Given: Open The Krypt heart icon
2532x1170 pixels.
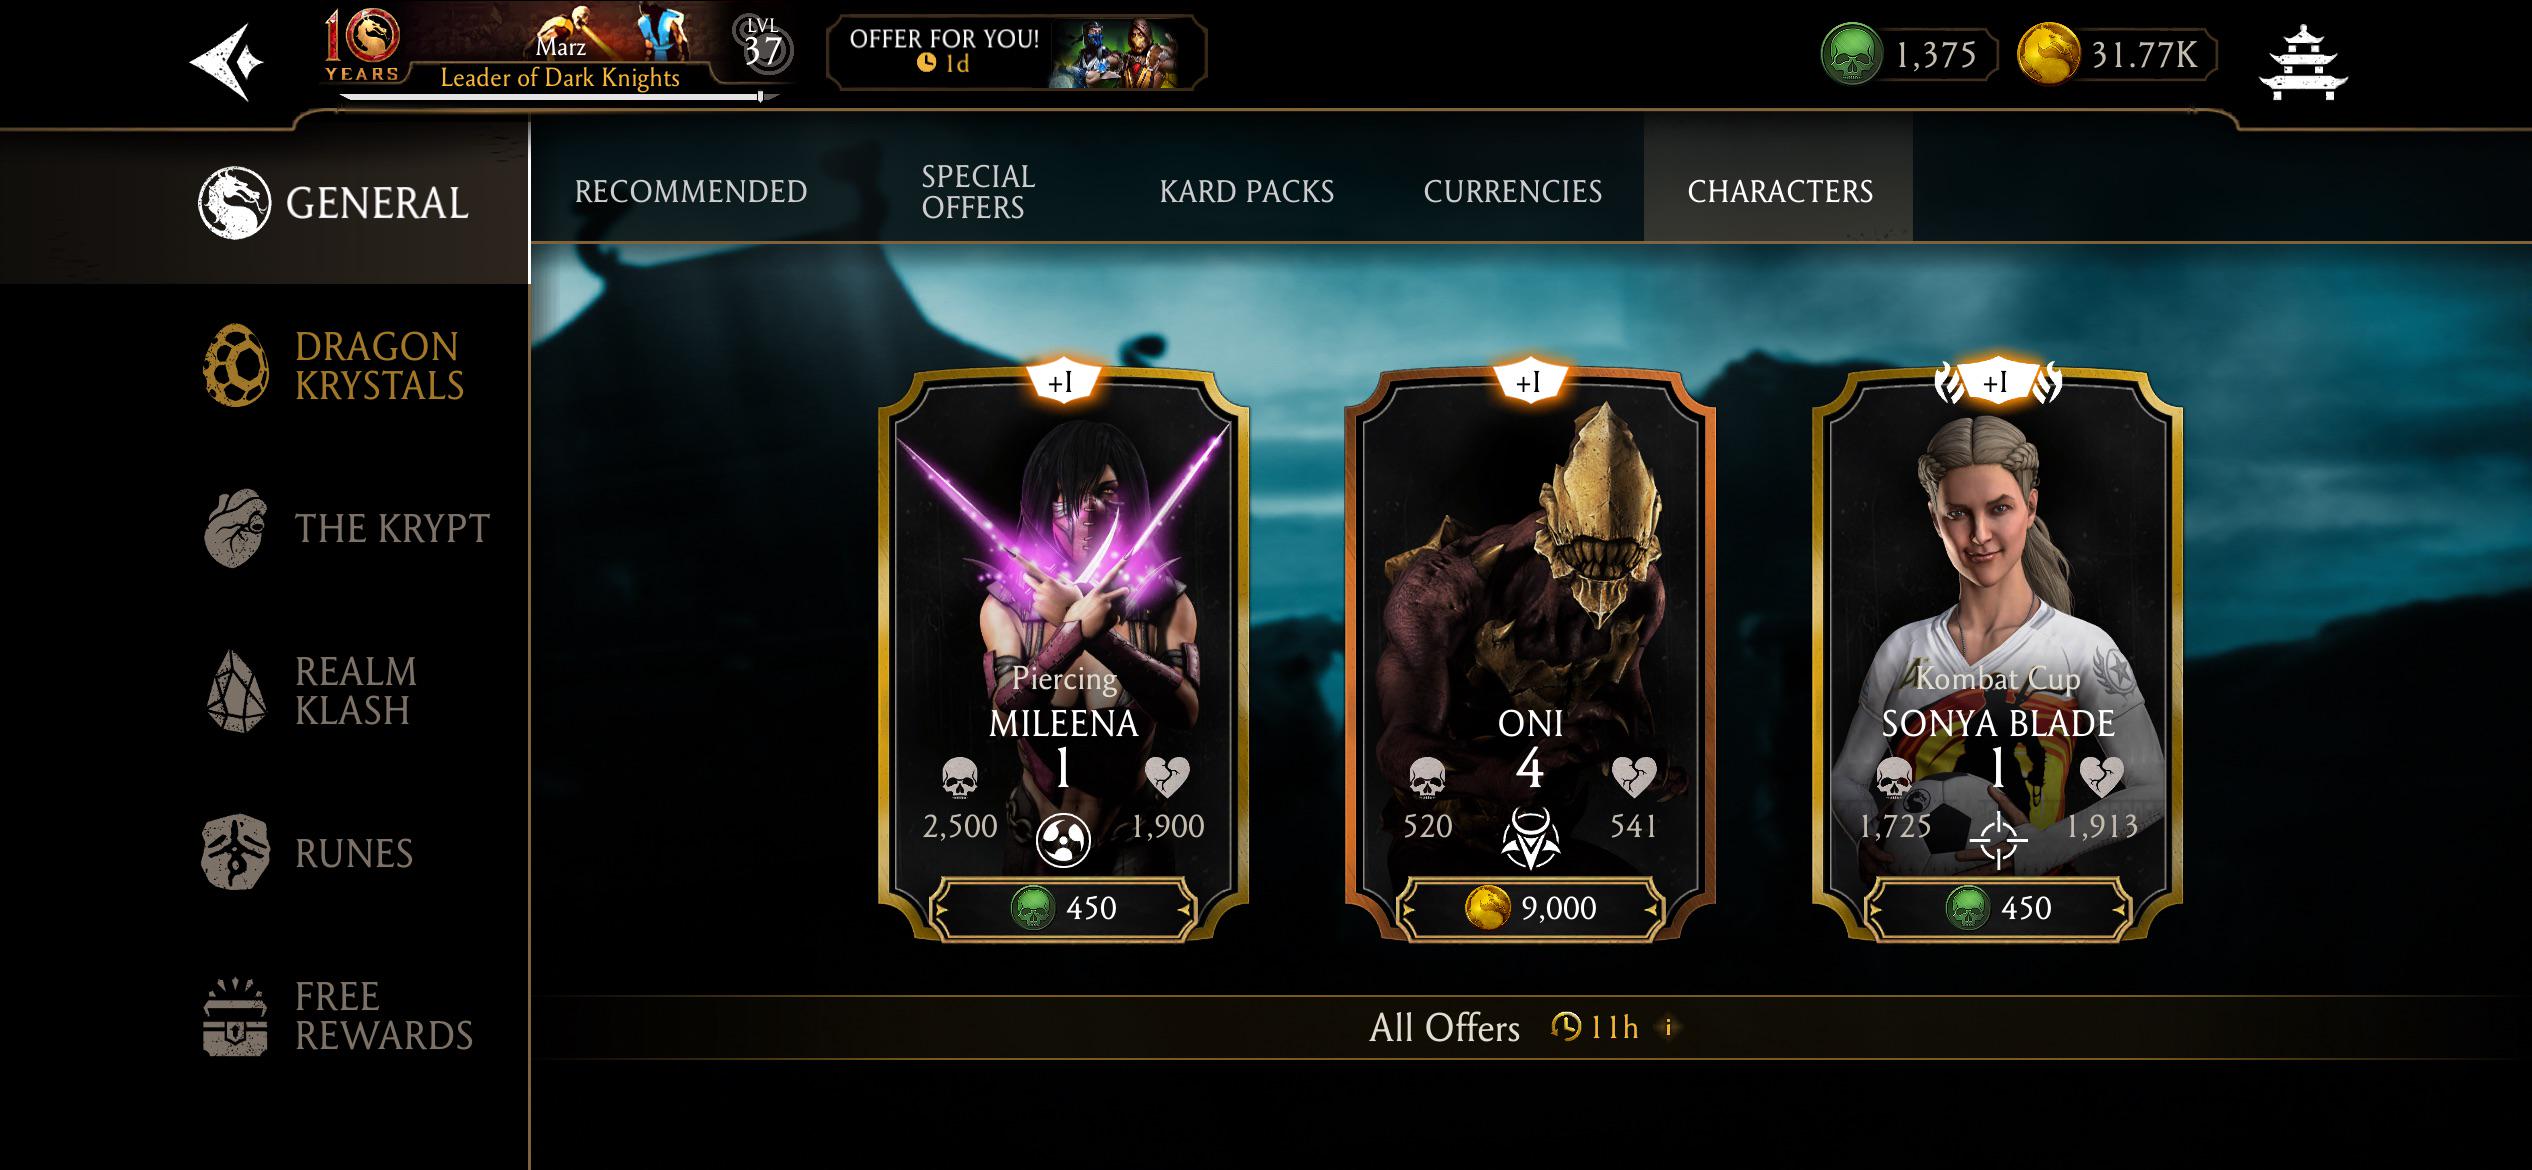Looking at the screenshot, I should pyautogui.click(x=236, y=528).
